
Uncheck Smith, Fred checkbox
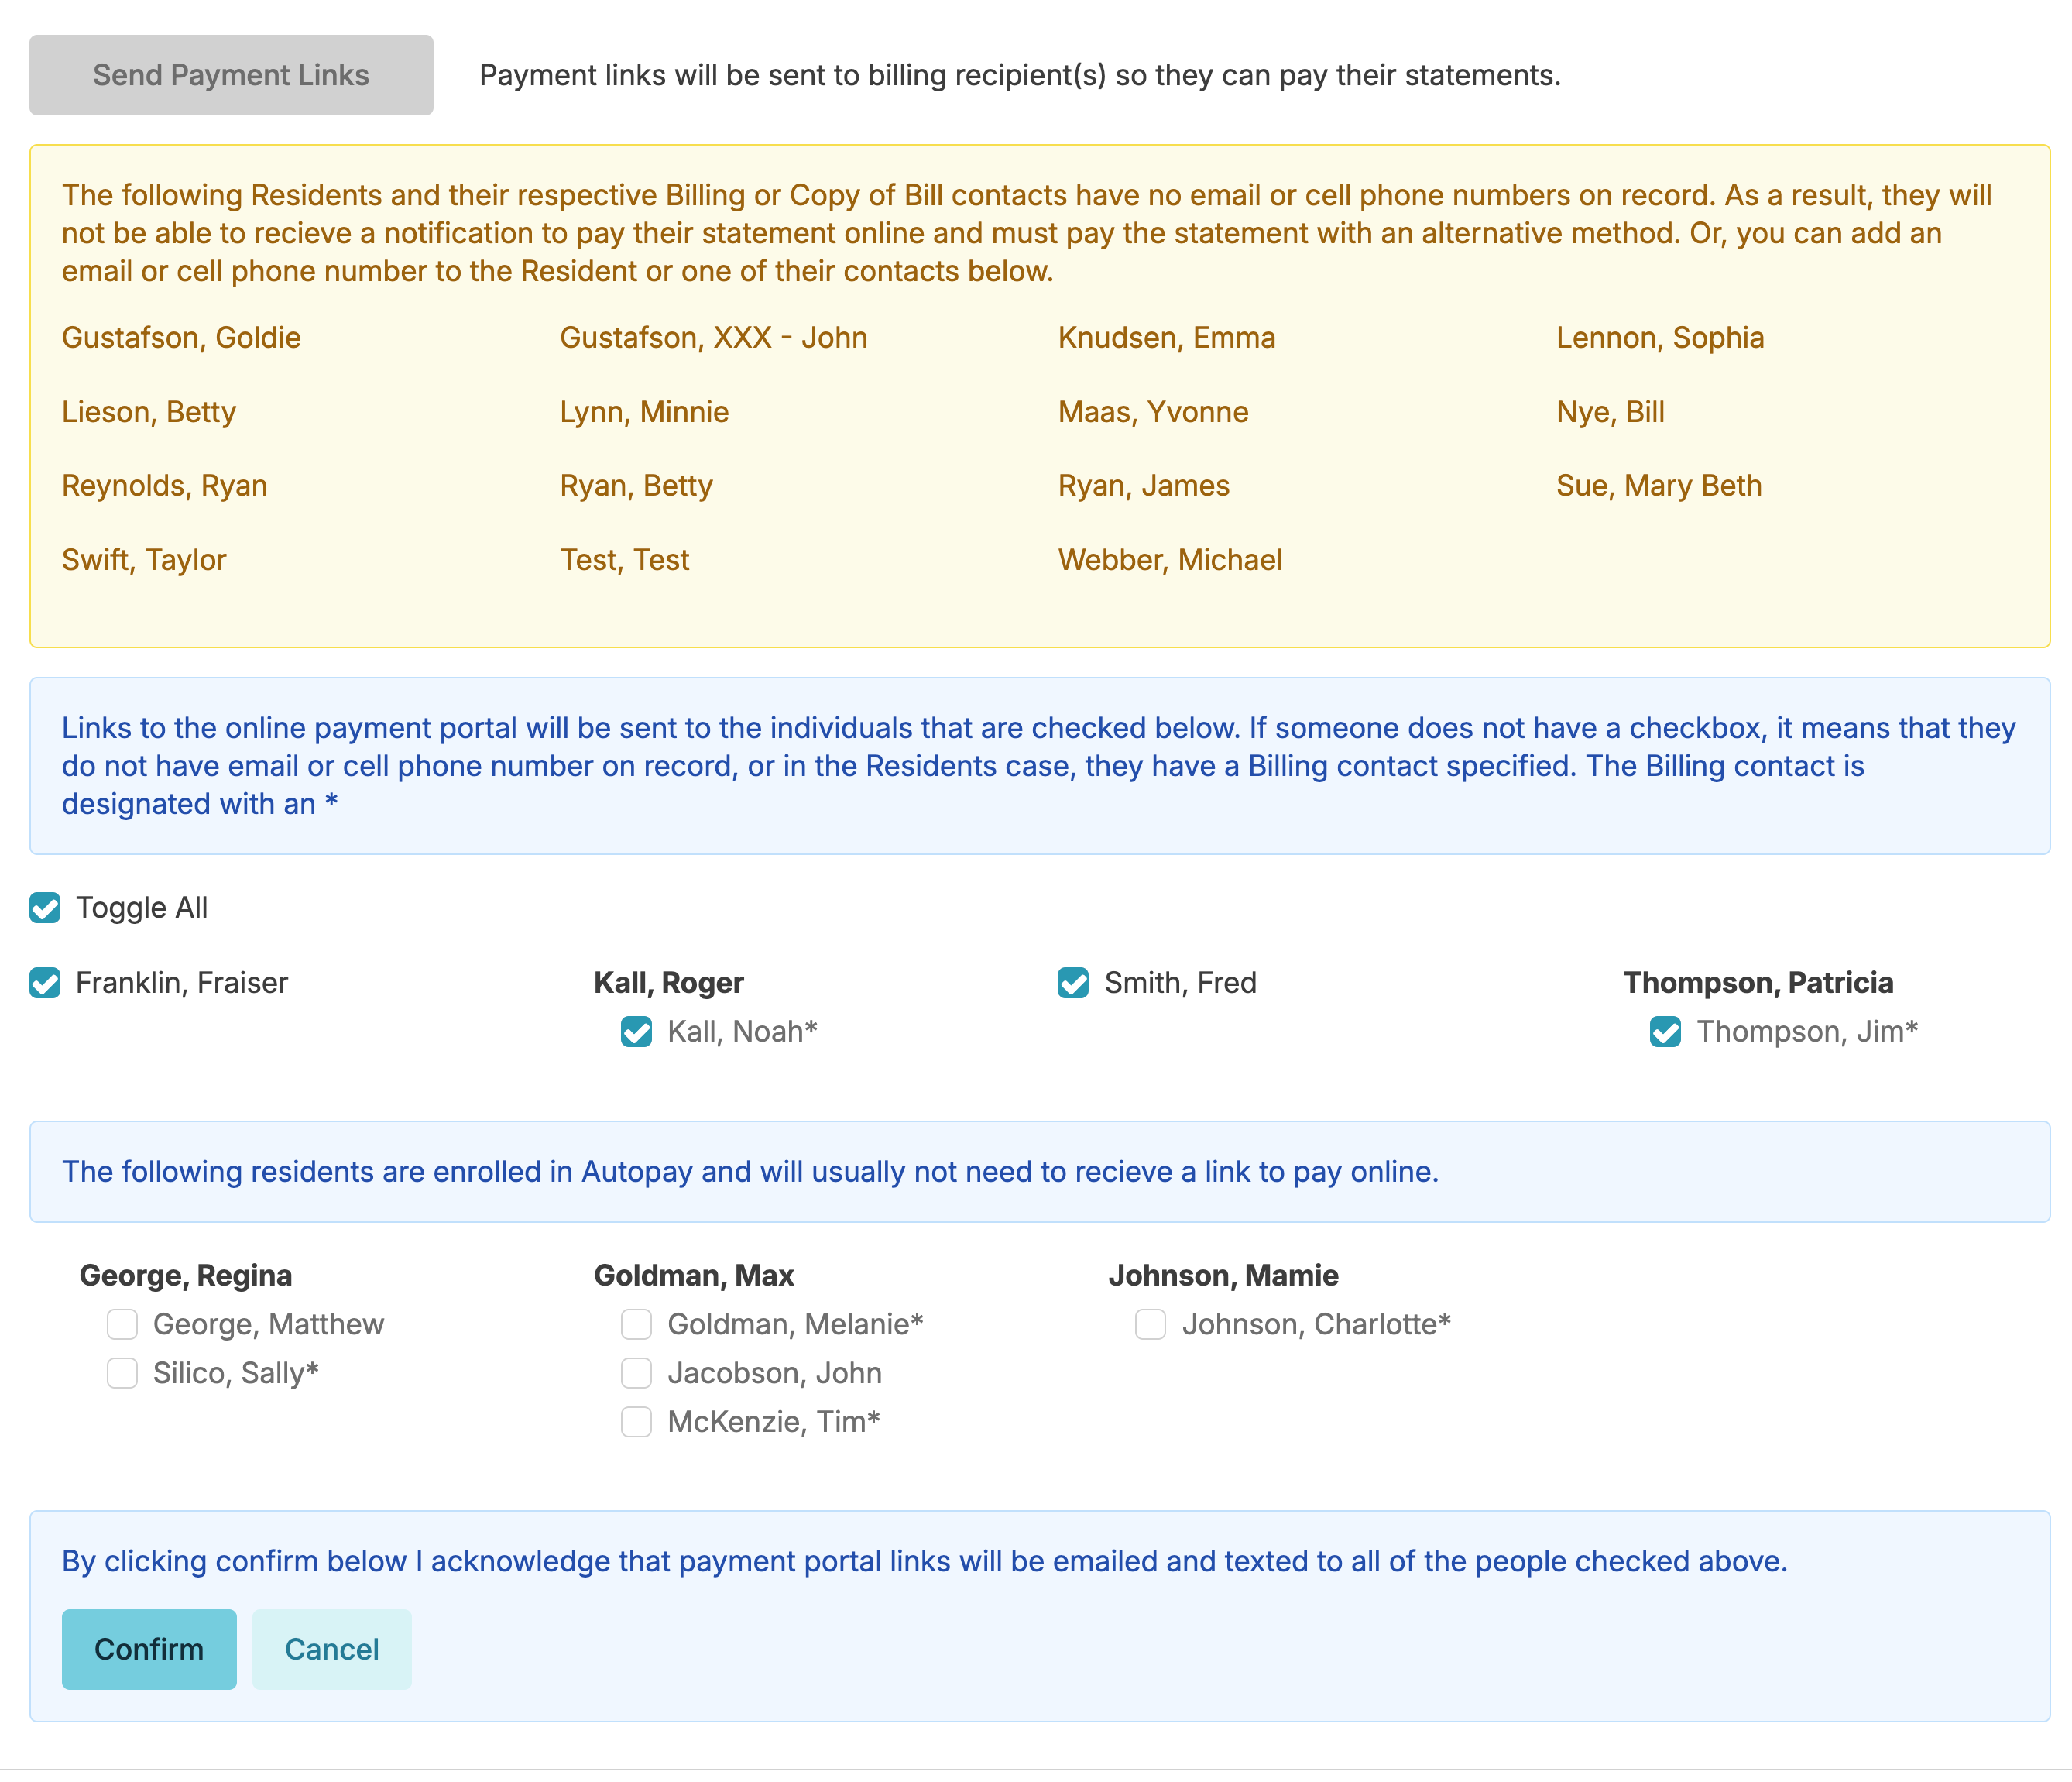tap(1073, 983)
